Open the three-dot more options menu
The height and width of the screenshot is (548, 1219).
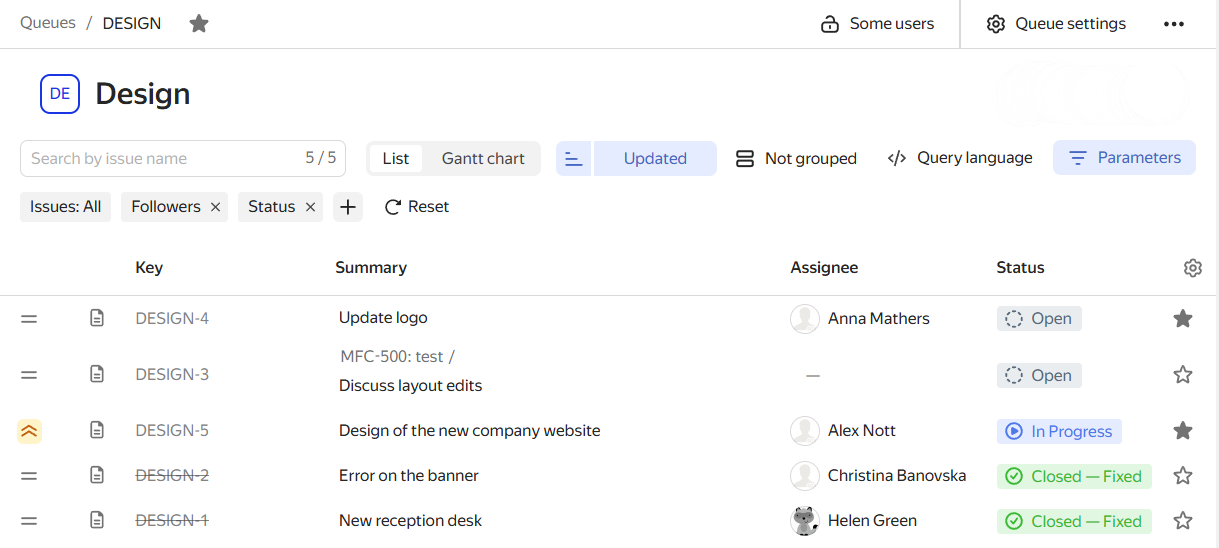click(1173, 24)
